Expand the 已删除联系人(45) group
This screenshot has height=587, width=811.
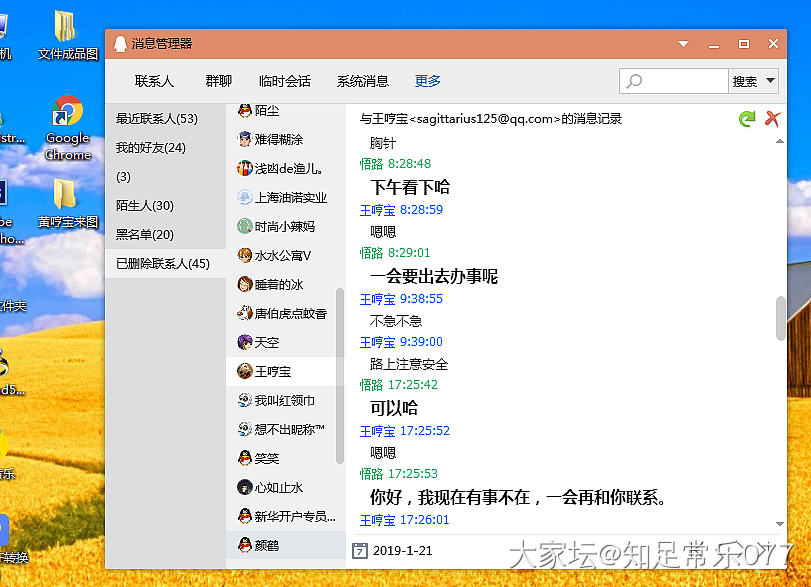coord(163,264)
